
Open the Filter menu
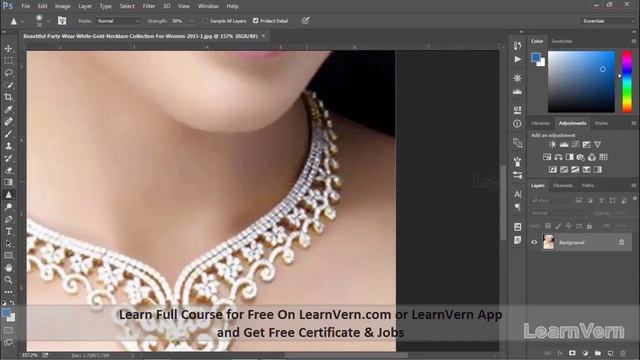click(x=149, y=6)
